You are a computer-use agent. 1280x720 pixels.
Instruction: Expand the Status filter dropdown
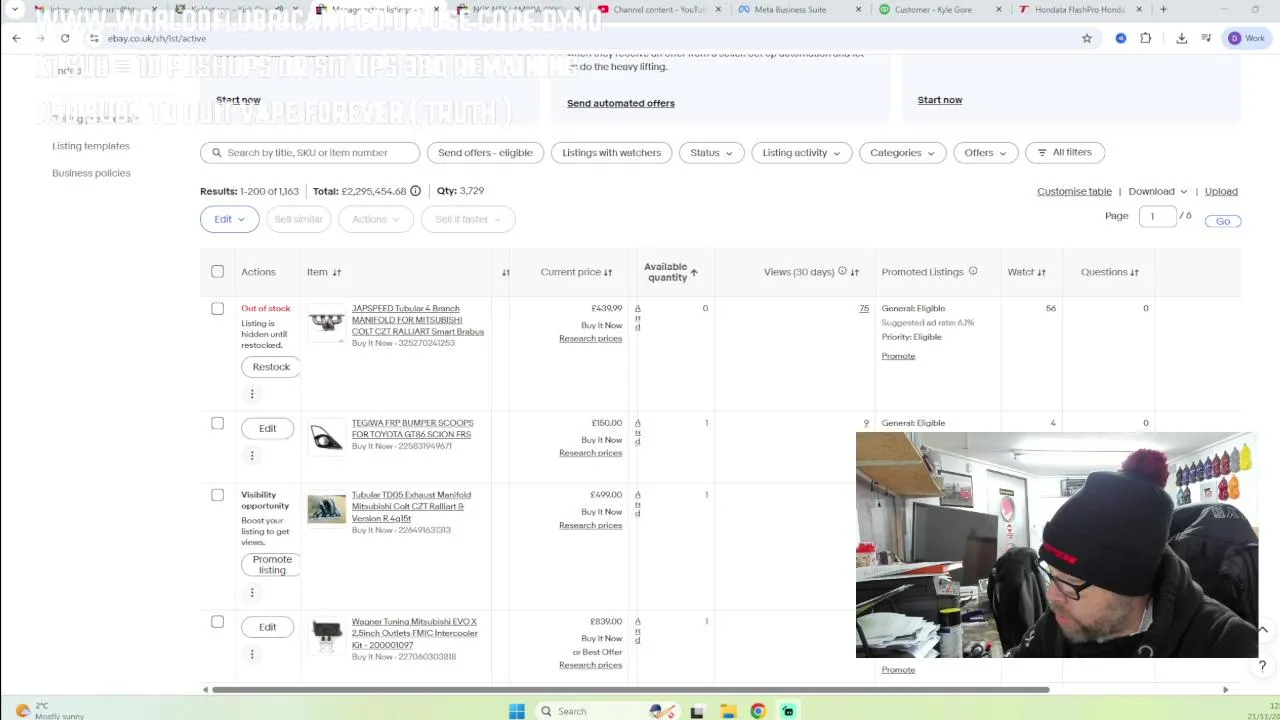[711, 153]
